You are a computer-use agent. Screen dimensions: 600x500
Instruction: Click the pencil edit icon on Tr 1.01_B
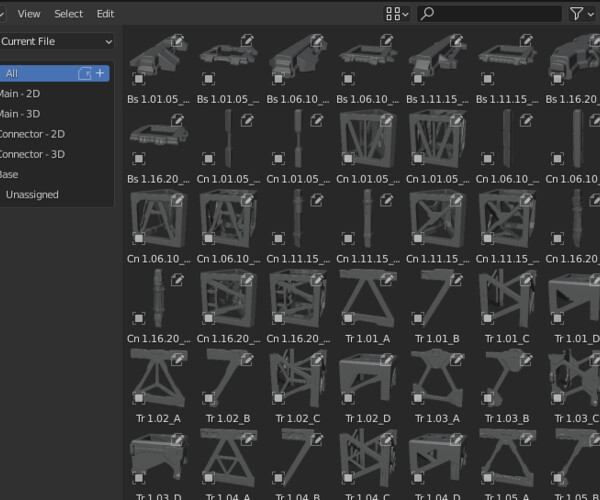[456, 280]
